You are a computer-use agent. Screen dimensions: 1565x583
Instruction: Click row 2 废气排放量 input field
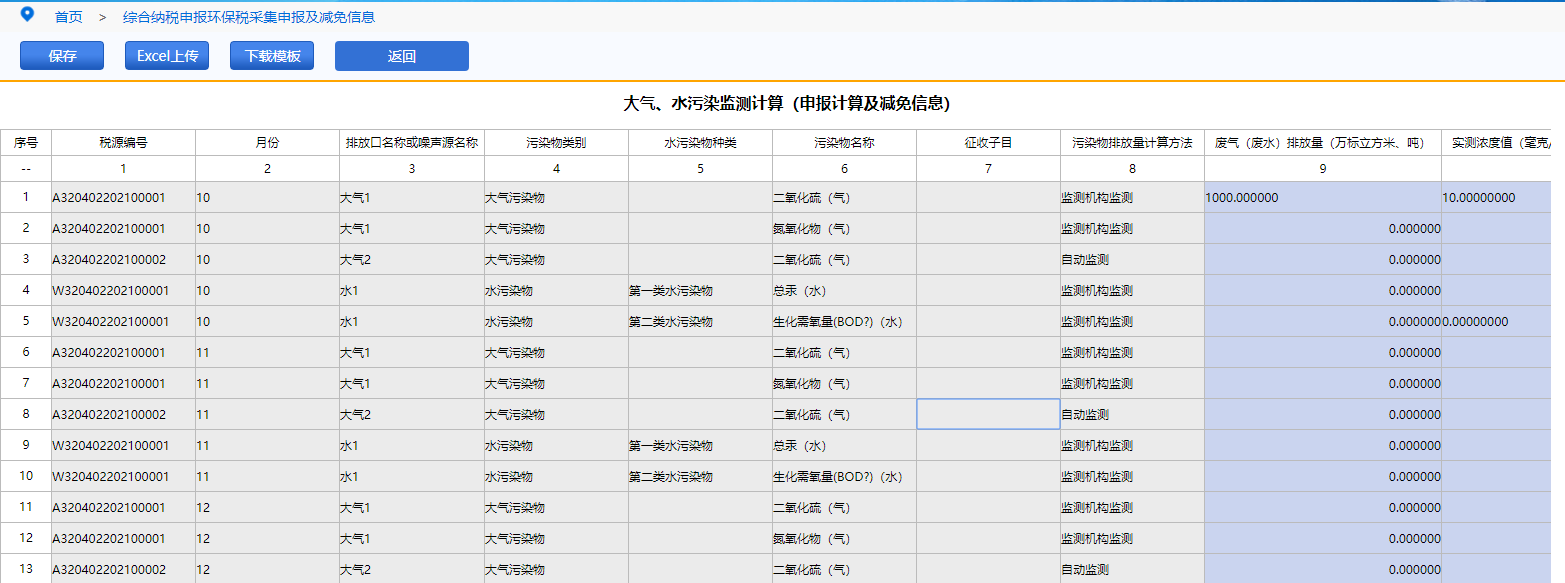[x=1322, y=229]
